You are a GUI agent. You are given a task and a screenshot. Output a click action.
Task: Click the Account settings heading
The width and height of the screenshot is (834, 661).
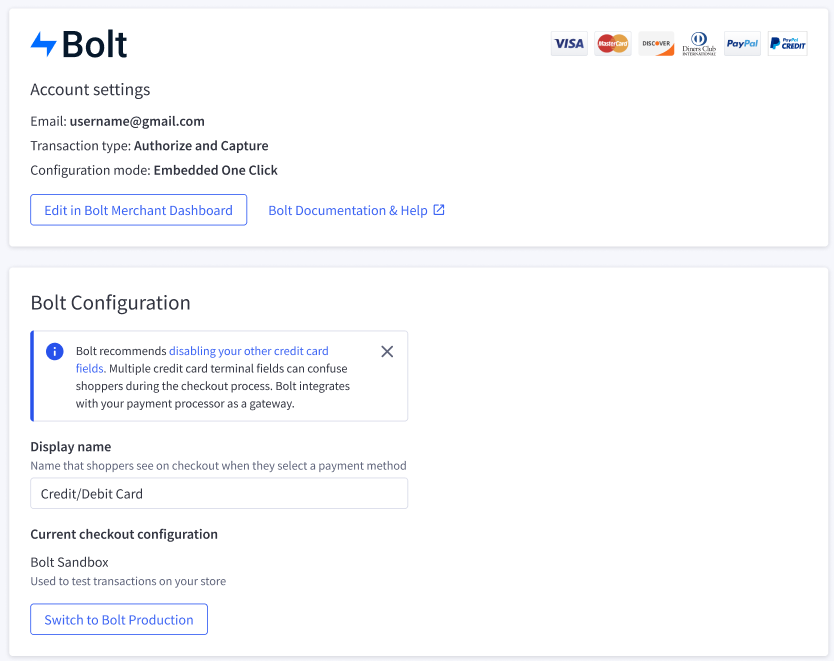pyautogui.click(x=90, y=89)
